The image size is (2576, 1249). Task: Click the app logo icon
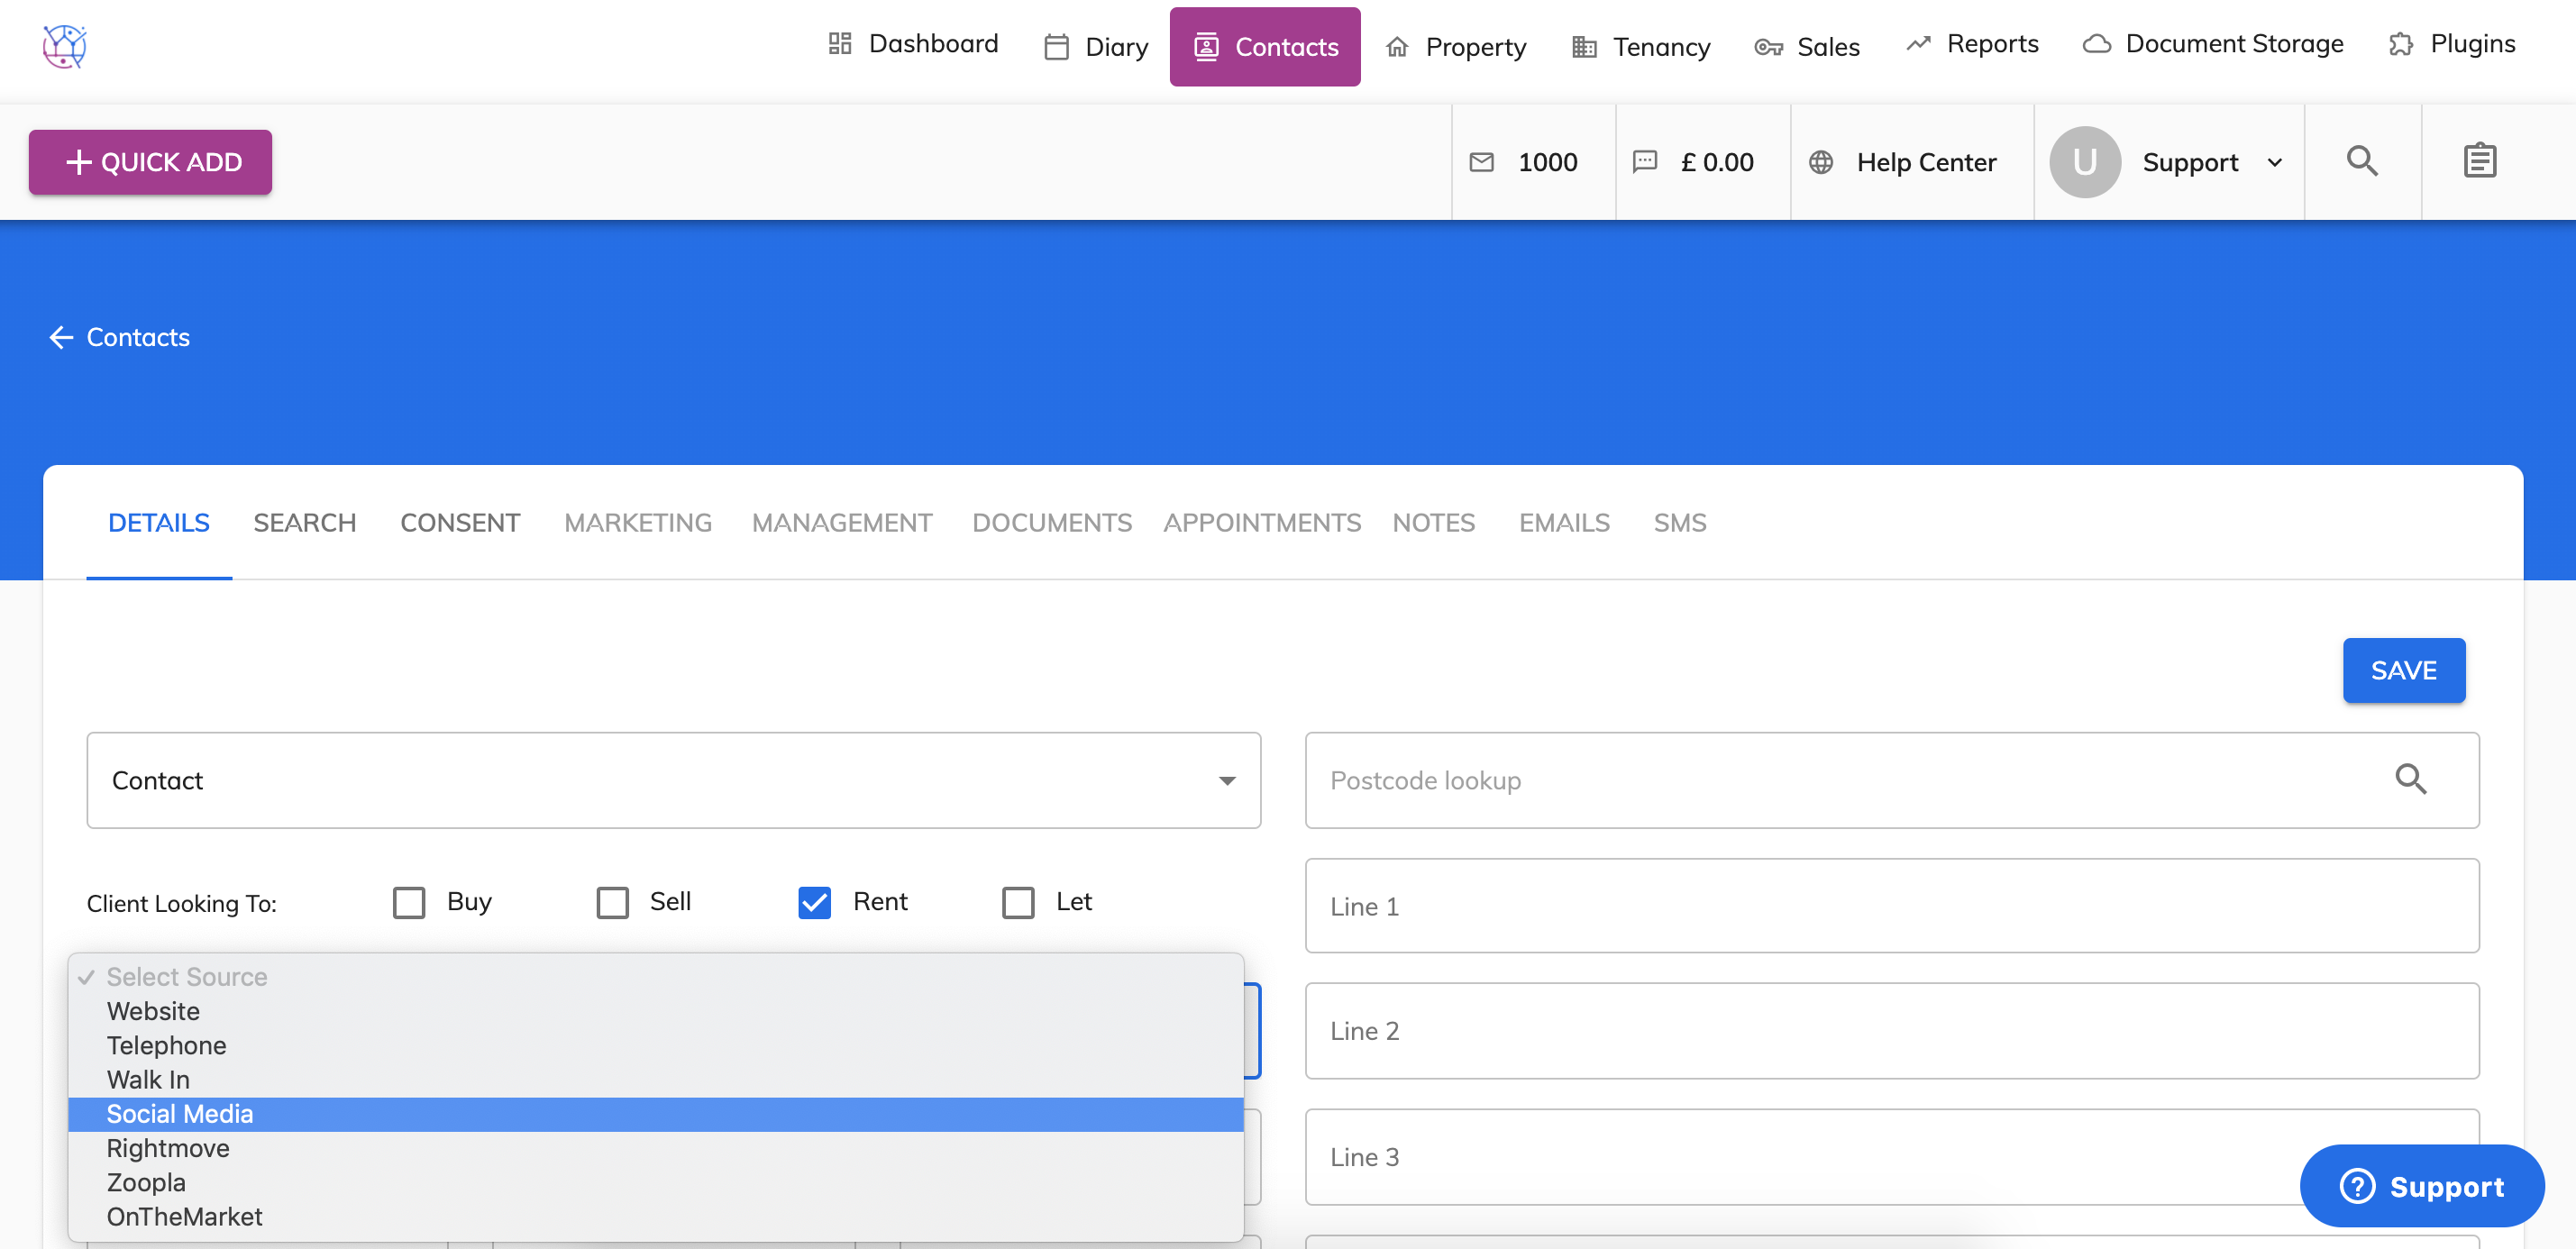pos(64,46)
